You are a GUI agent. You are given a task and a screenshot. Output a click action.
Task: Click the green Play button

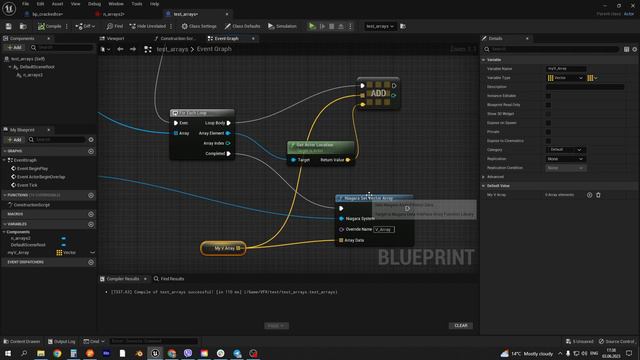click(312, 26)
